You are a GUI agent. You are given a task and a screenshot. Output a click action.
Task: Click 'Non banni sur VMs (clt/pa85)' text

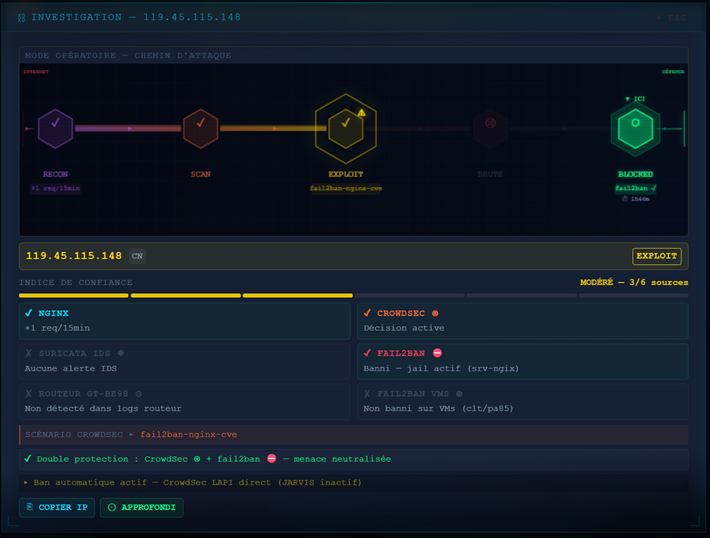point(438,408)
